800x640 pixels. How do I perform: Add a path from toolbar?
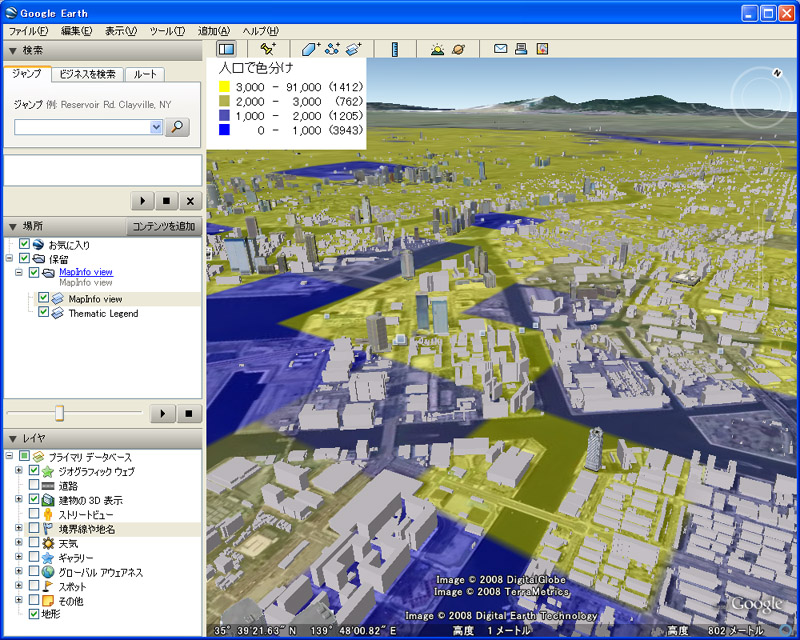(x=332, y=49)
